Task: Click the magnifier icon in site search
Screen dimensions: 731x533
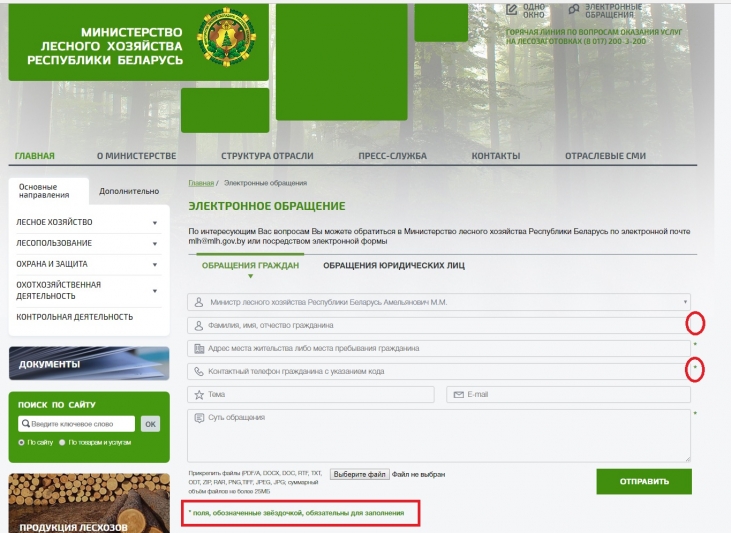Action: (x=27, y=424)
